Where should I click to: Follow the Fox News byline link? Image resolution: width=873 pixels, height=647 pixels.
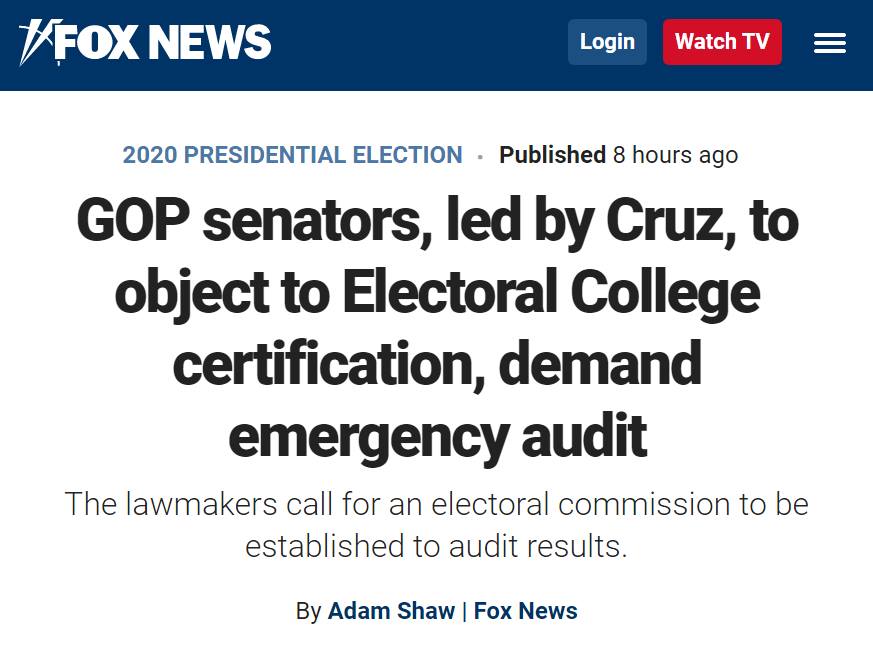pyautogui.click(x=525, y=611)
